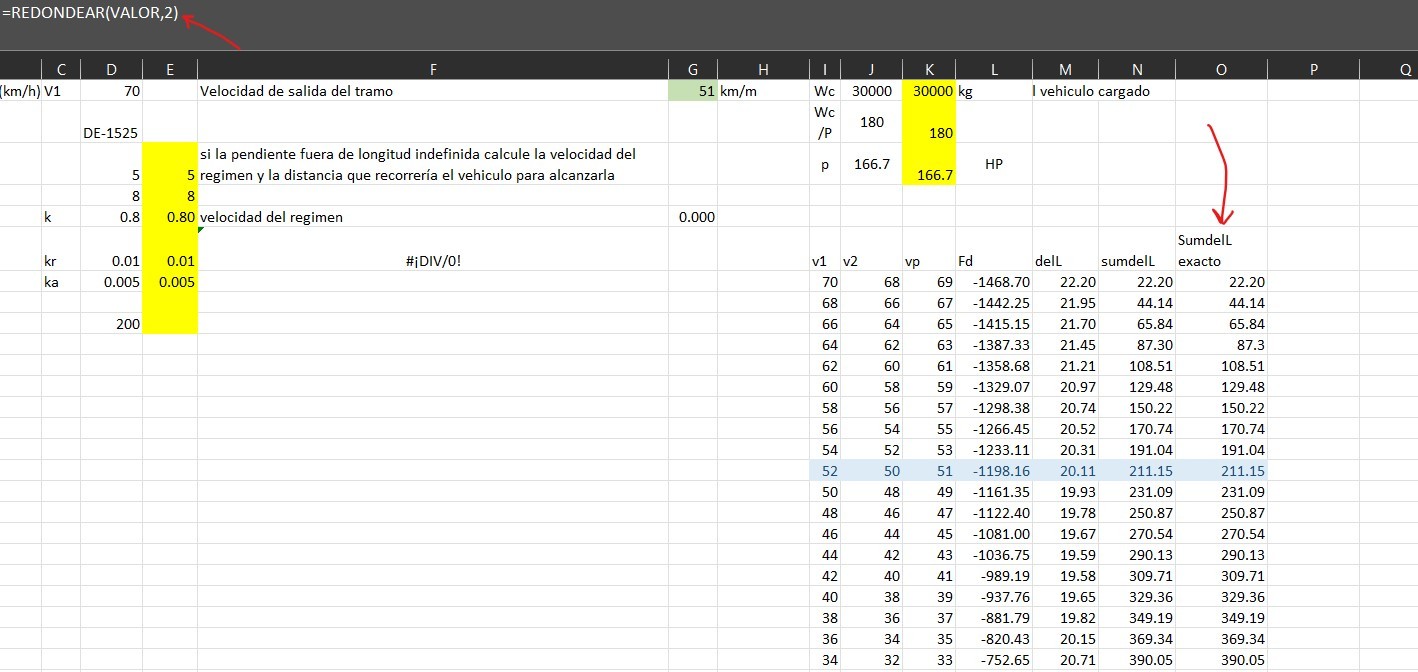The width and height of the screenshot is (1418, 672).
Task: Click the Fd value -1081.00
Action: (x=994, y=534)
